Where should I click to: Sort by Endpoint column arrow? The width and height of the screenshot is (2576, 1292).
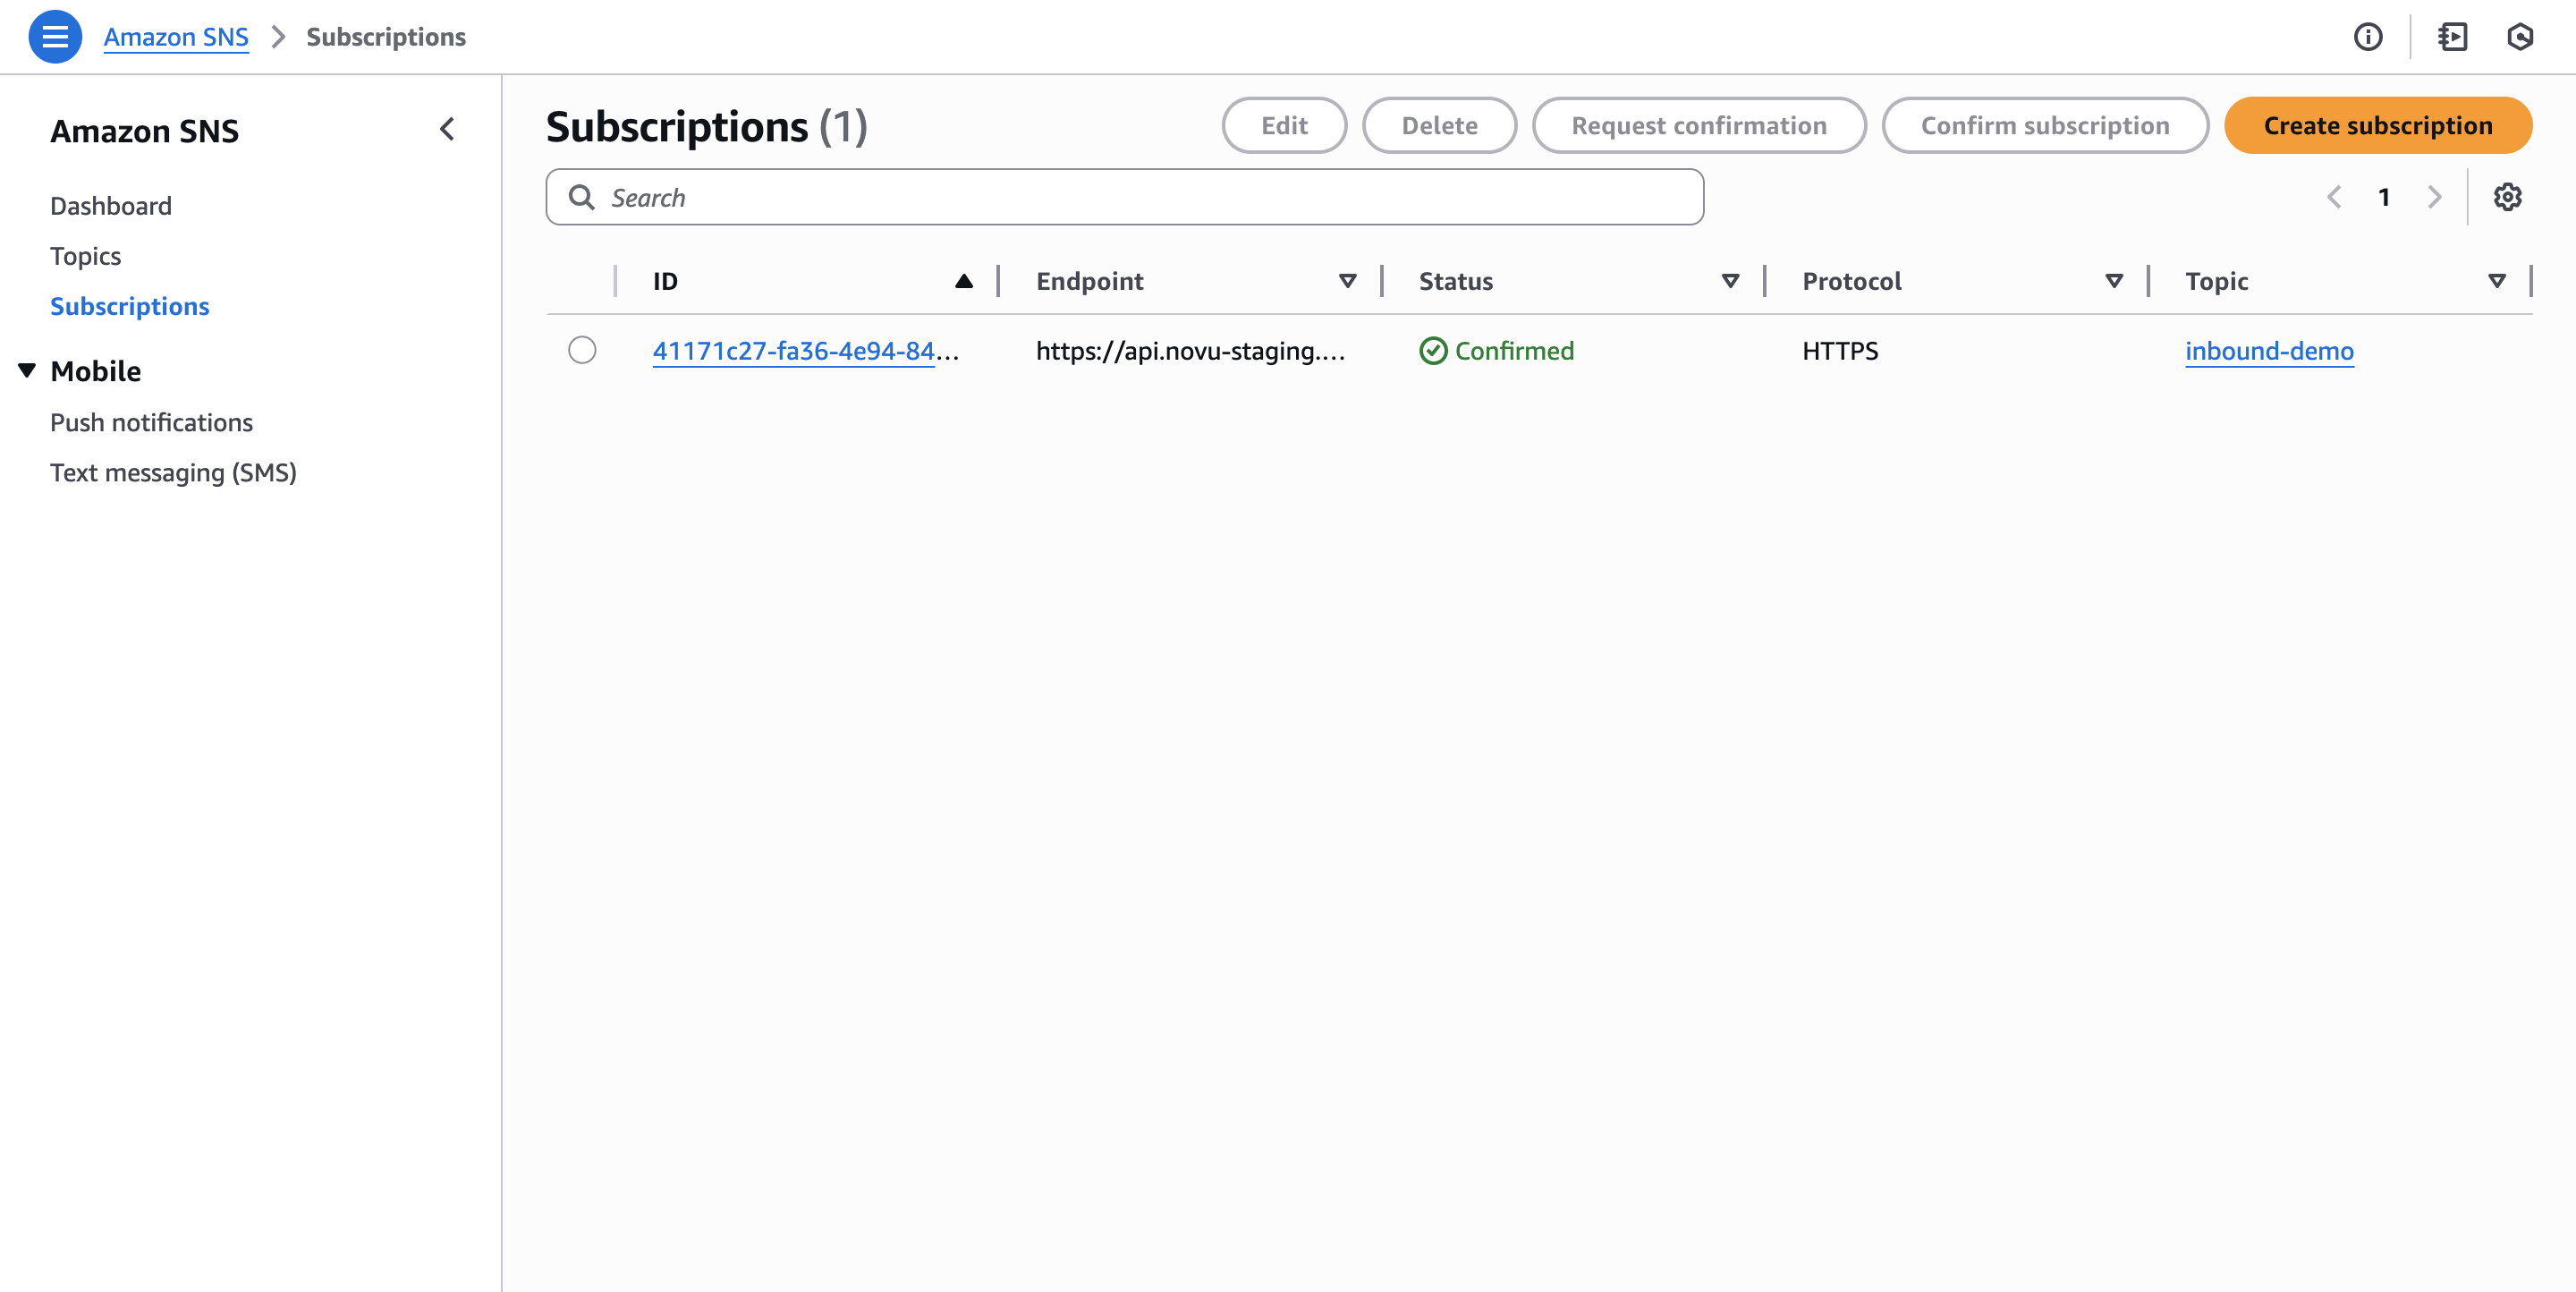click(1347, 281)
